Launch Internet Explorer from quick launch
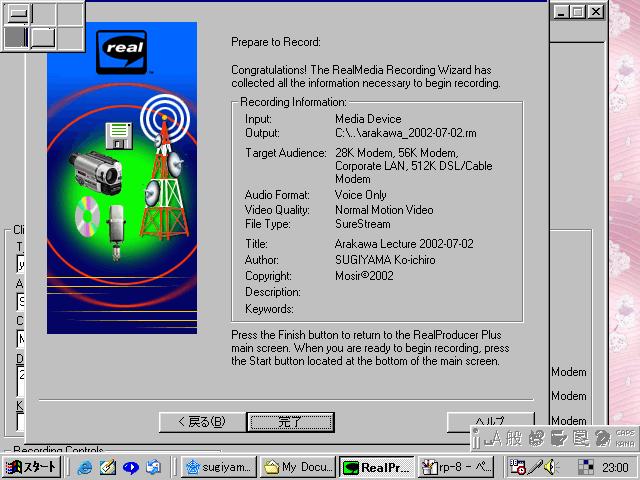 pyautogui.click(x=84, y=467)
